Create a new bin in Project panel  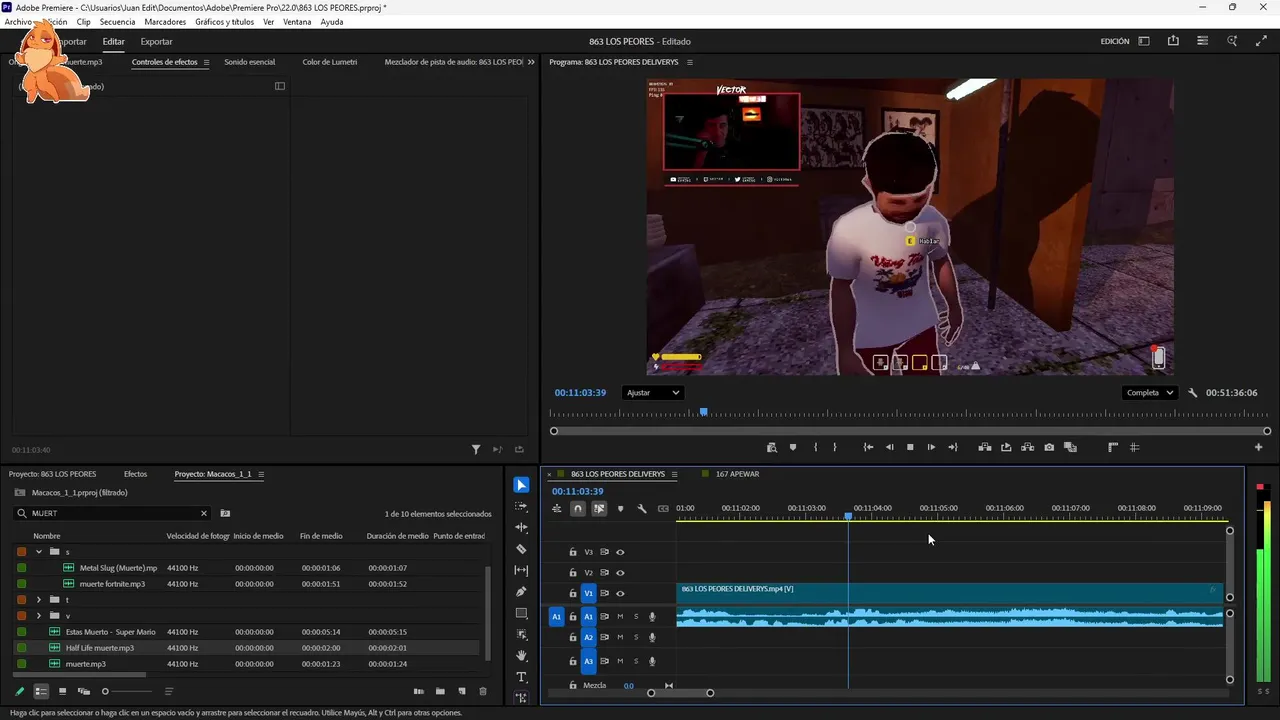click(x=440, y=691)
